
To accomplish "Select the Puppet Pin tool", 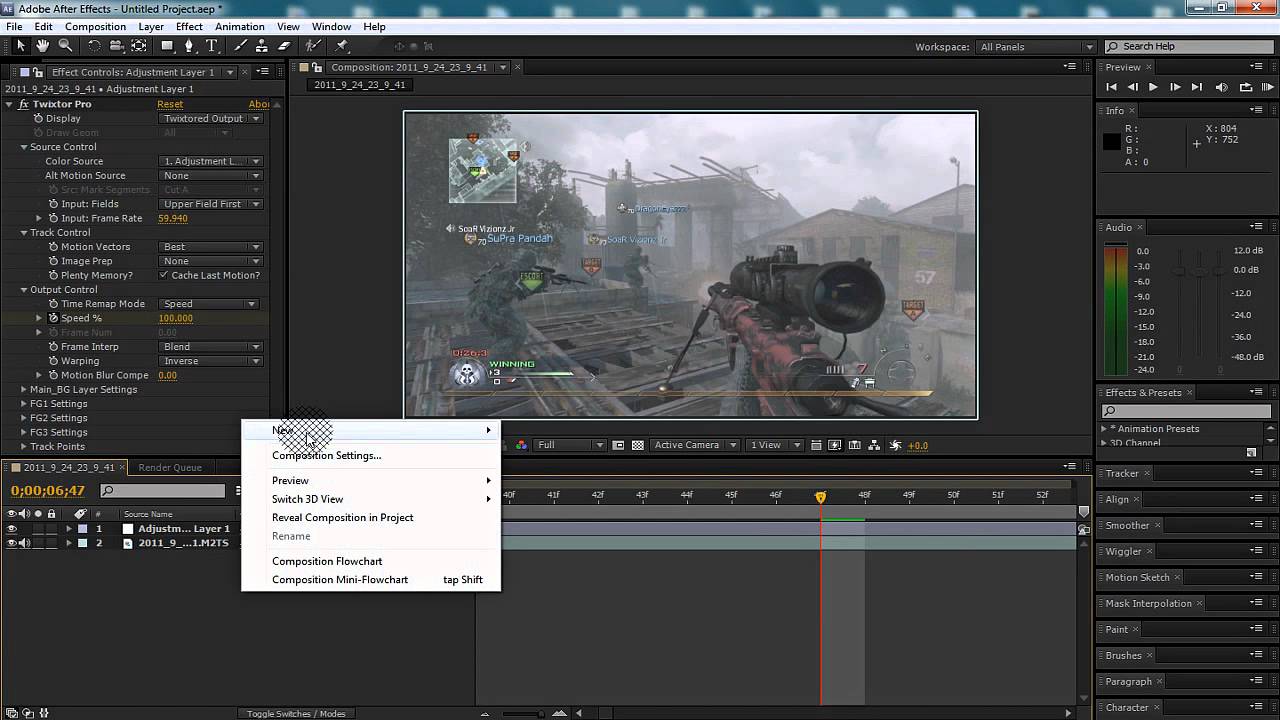I will [x=342, y=46].
